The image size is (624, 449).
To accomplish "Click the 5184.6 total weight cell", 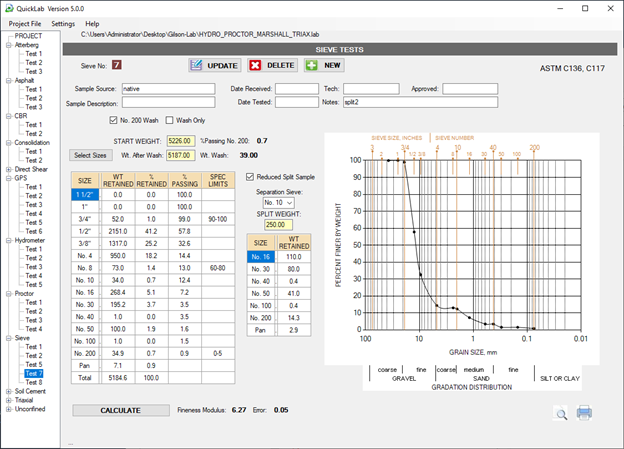I will [118, 378].
